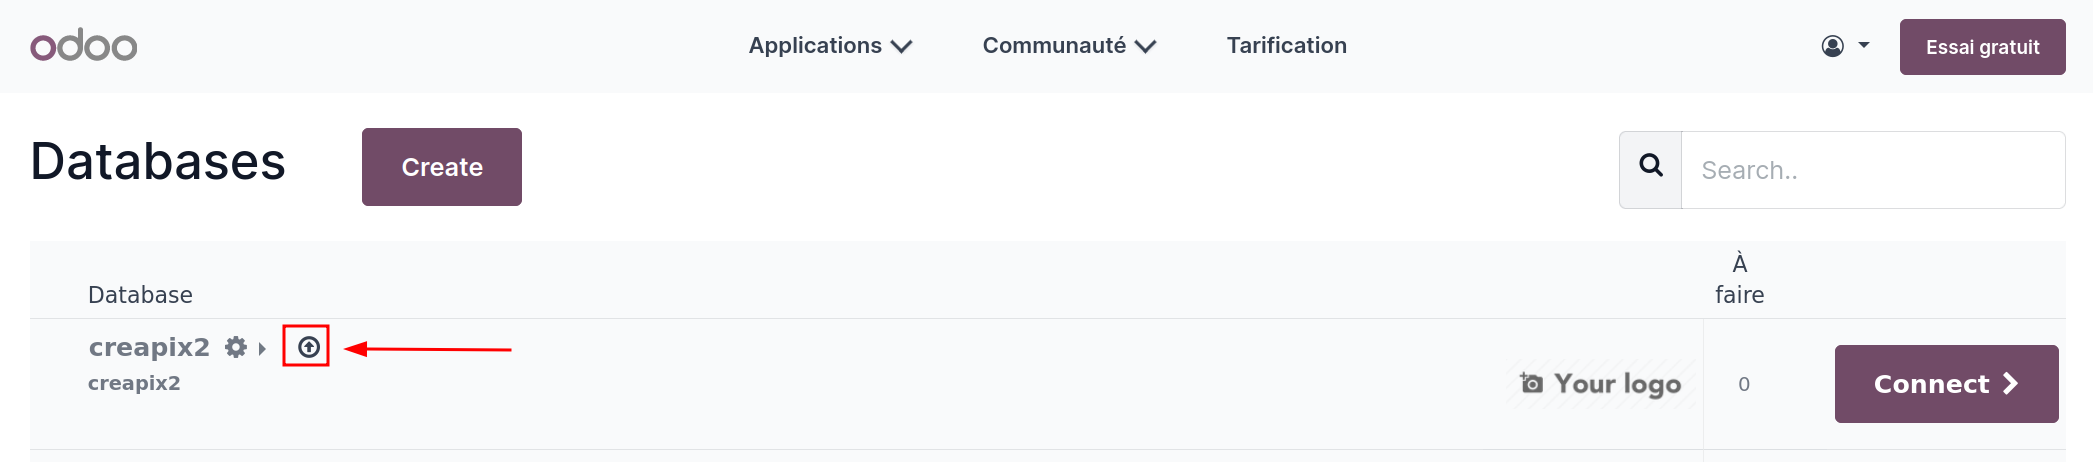Connect to the creapix2 database
2093x462 pixels.
pyautogui.click(x=1945, y=384)
